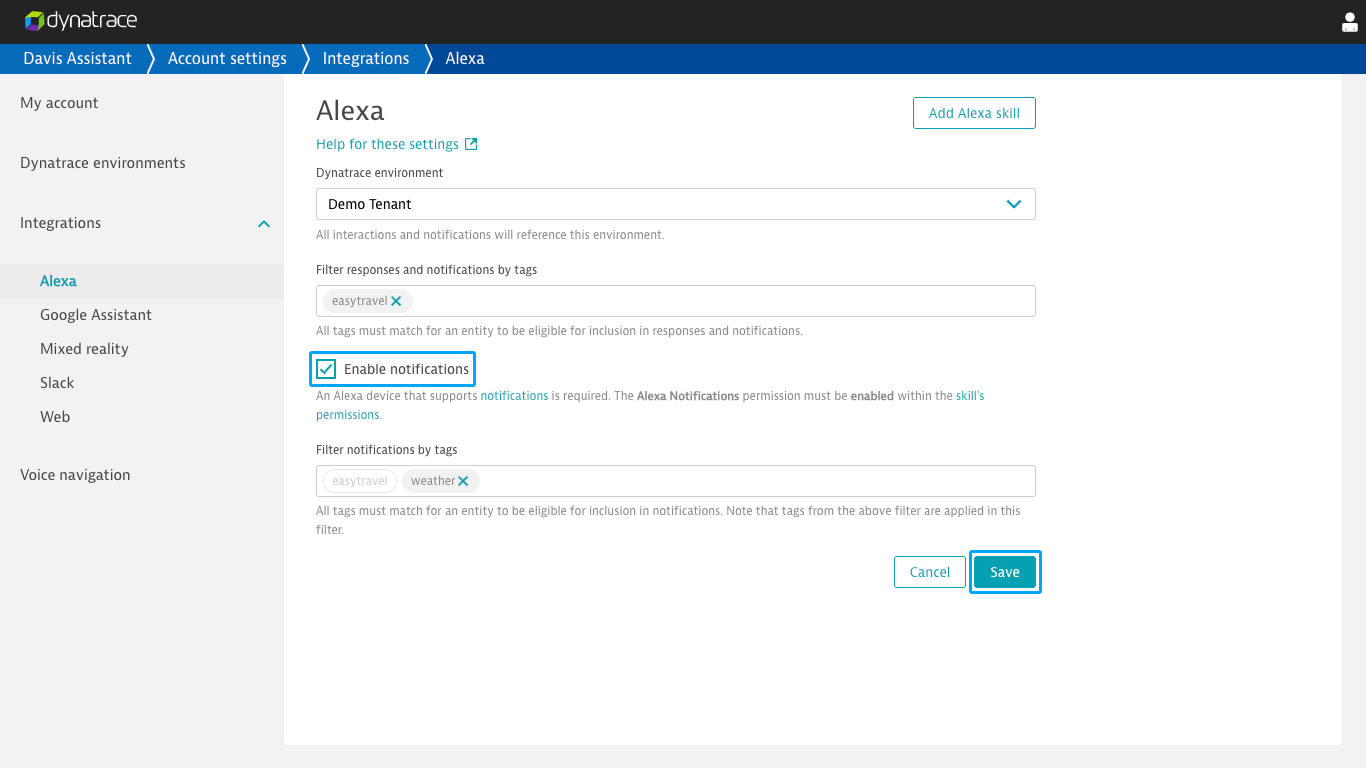The image size is (1366, 768).
Task: Open Dynatrace environment dropdown
Action: pyautogui.click(x=676, y=204)
